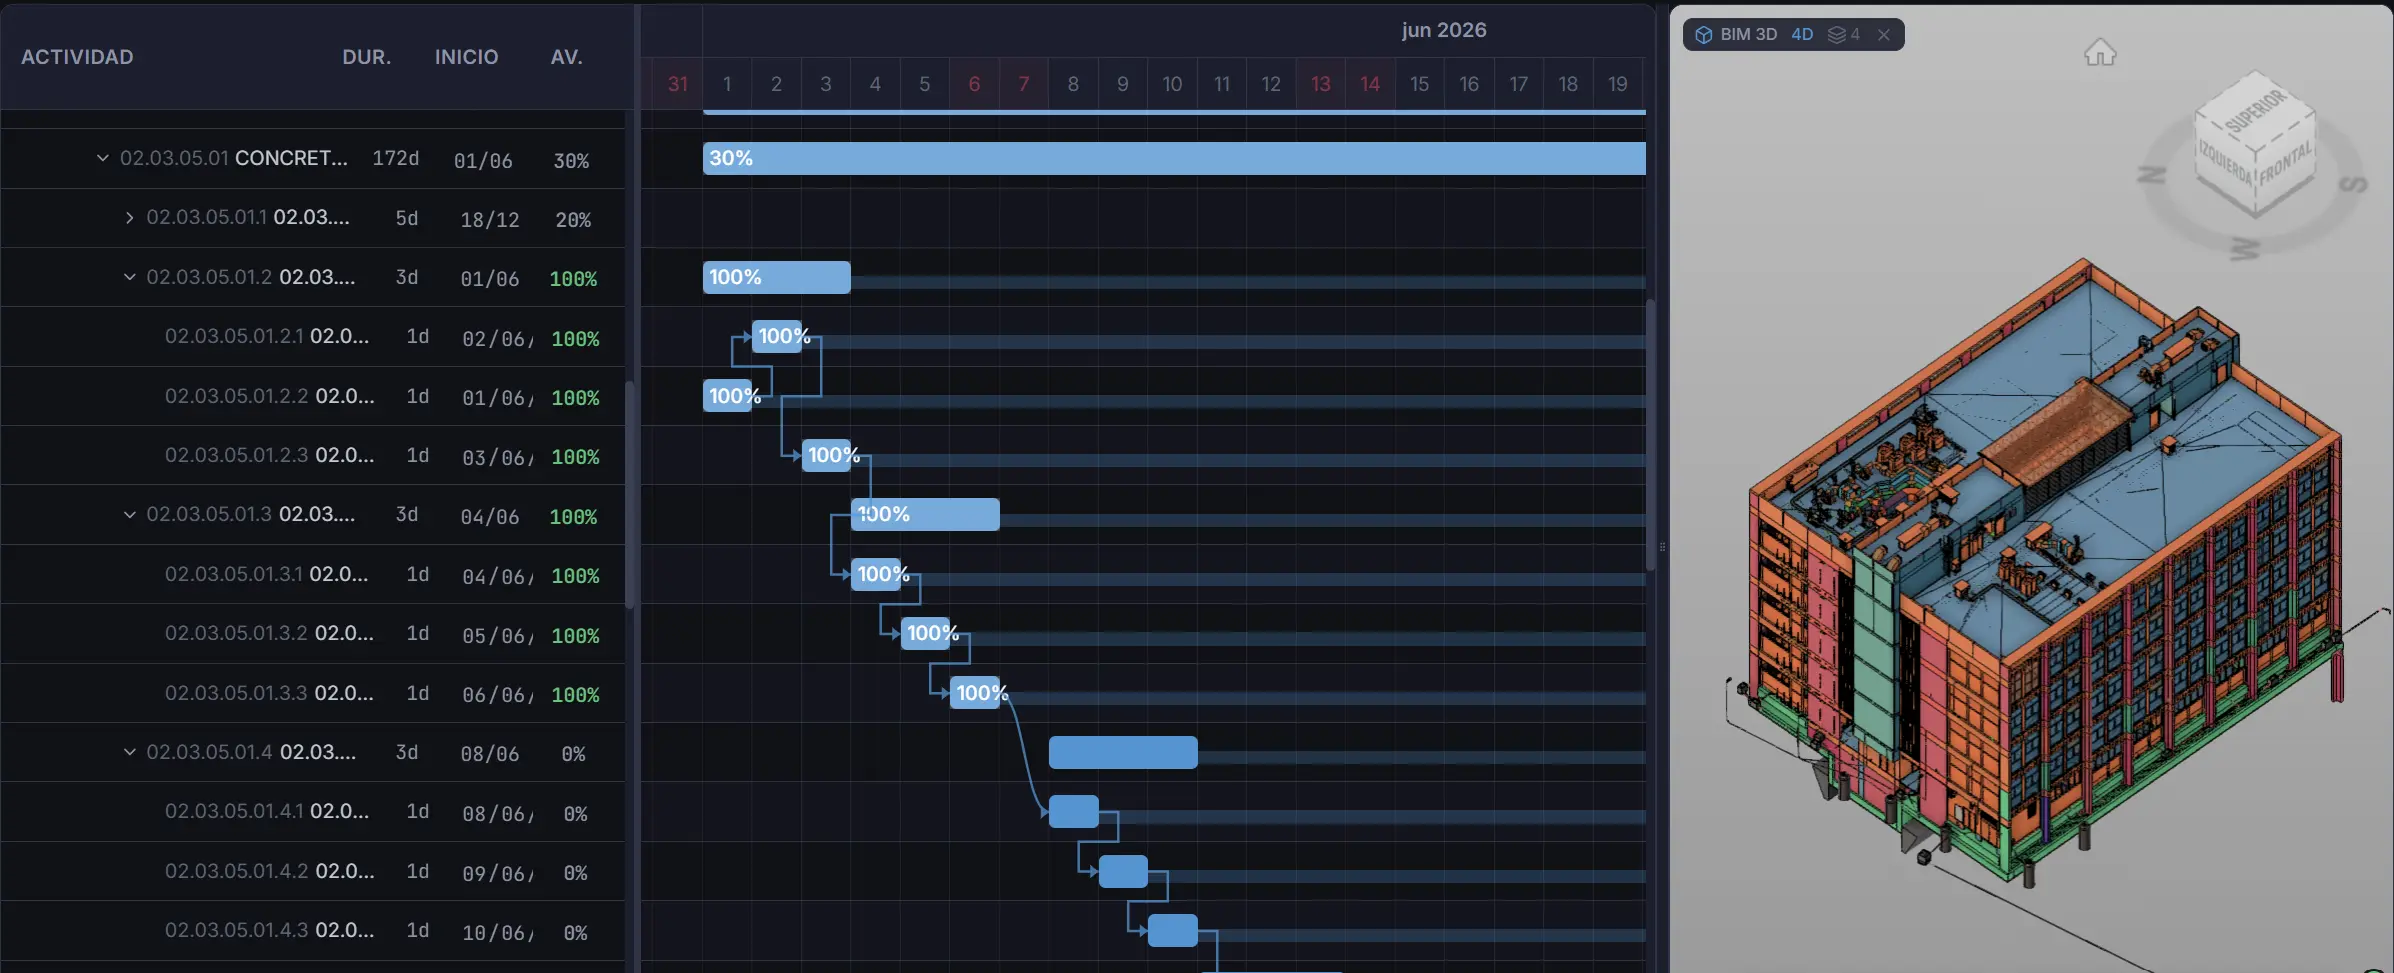Click the home view icon in 3D viewer

point(2100,52)
